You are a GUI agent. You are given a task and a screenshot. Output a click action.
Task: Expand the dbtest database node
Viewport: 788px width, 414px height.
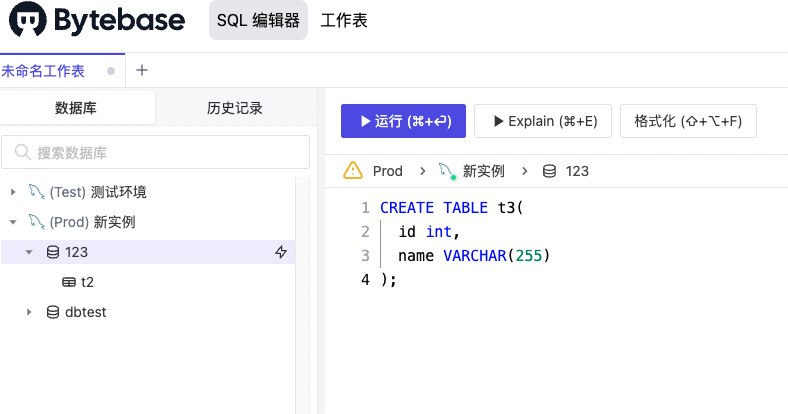[x=29, y=312]
